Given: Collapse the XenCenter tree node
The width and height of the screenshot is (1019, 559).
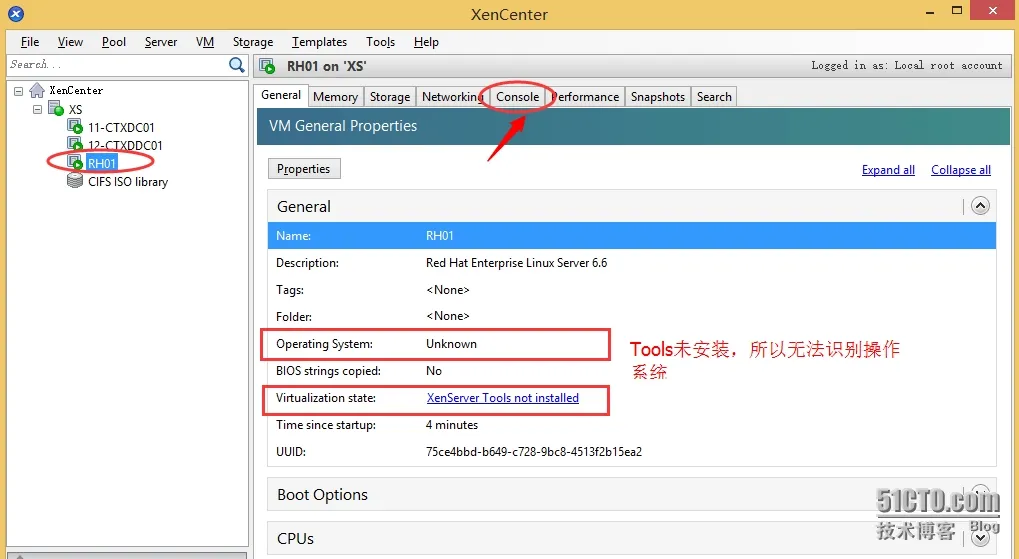Looking at the screenshot, I should 18,91.
